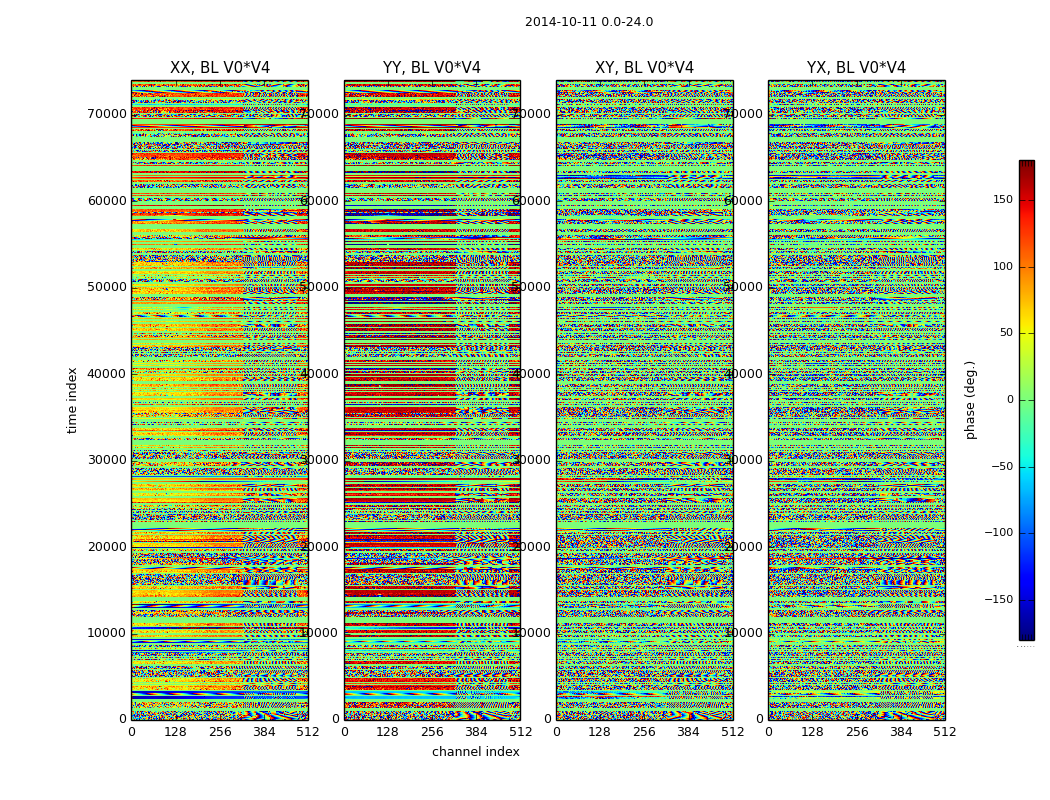Click the colorbar tick label '−100'

[998, 533]
